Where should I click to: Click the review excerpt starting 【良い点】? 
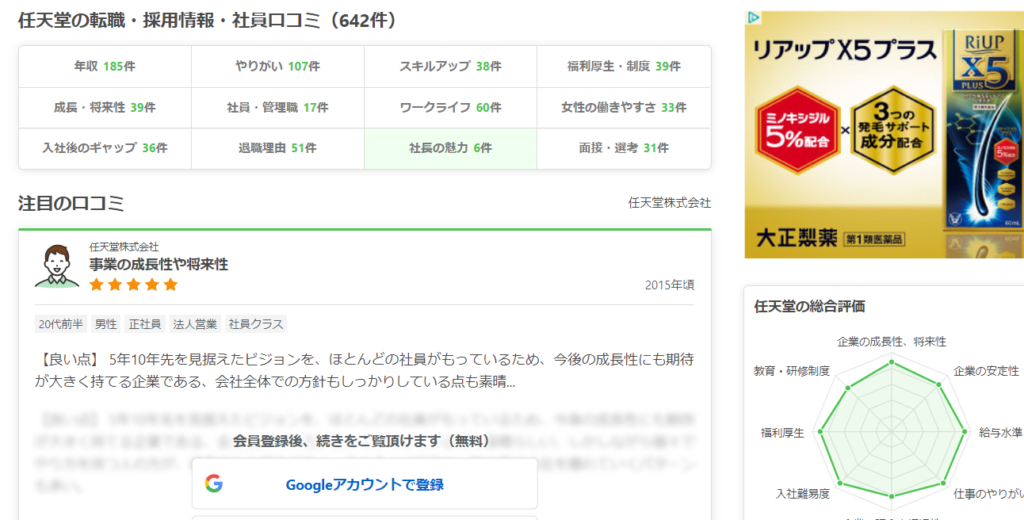(364, 370)
